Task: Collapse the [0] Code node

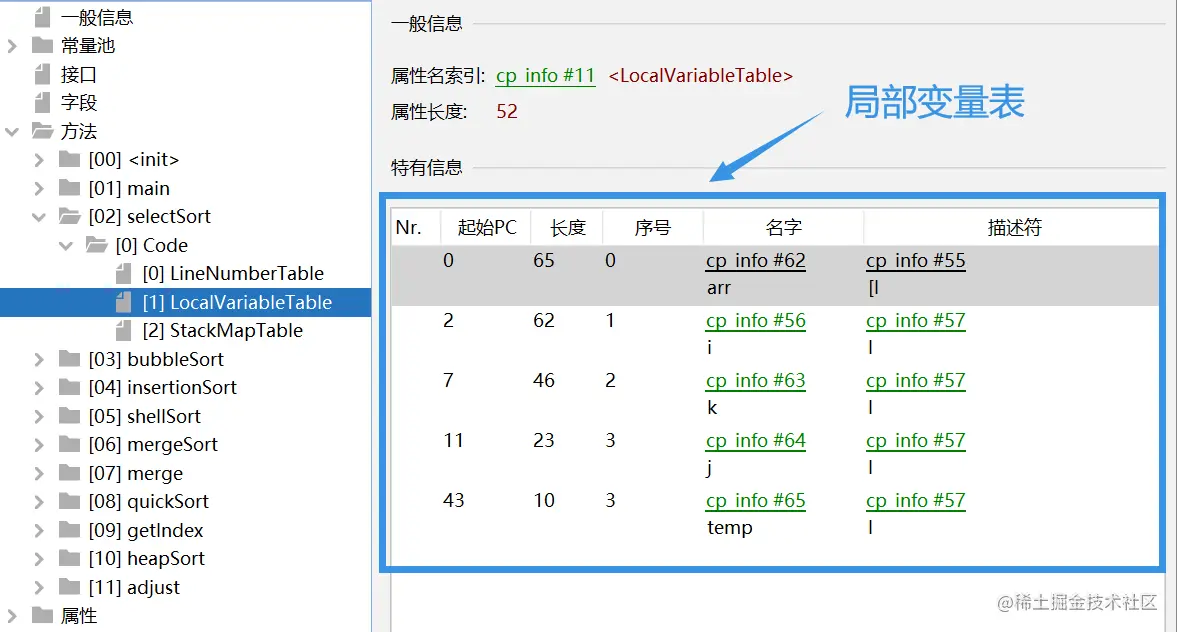Action: point(66,245)
